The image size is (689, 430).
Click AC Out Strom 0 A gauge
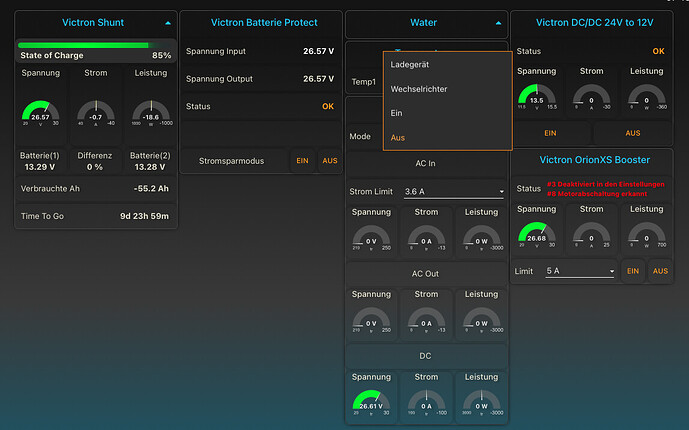426,320
